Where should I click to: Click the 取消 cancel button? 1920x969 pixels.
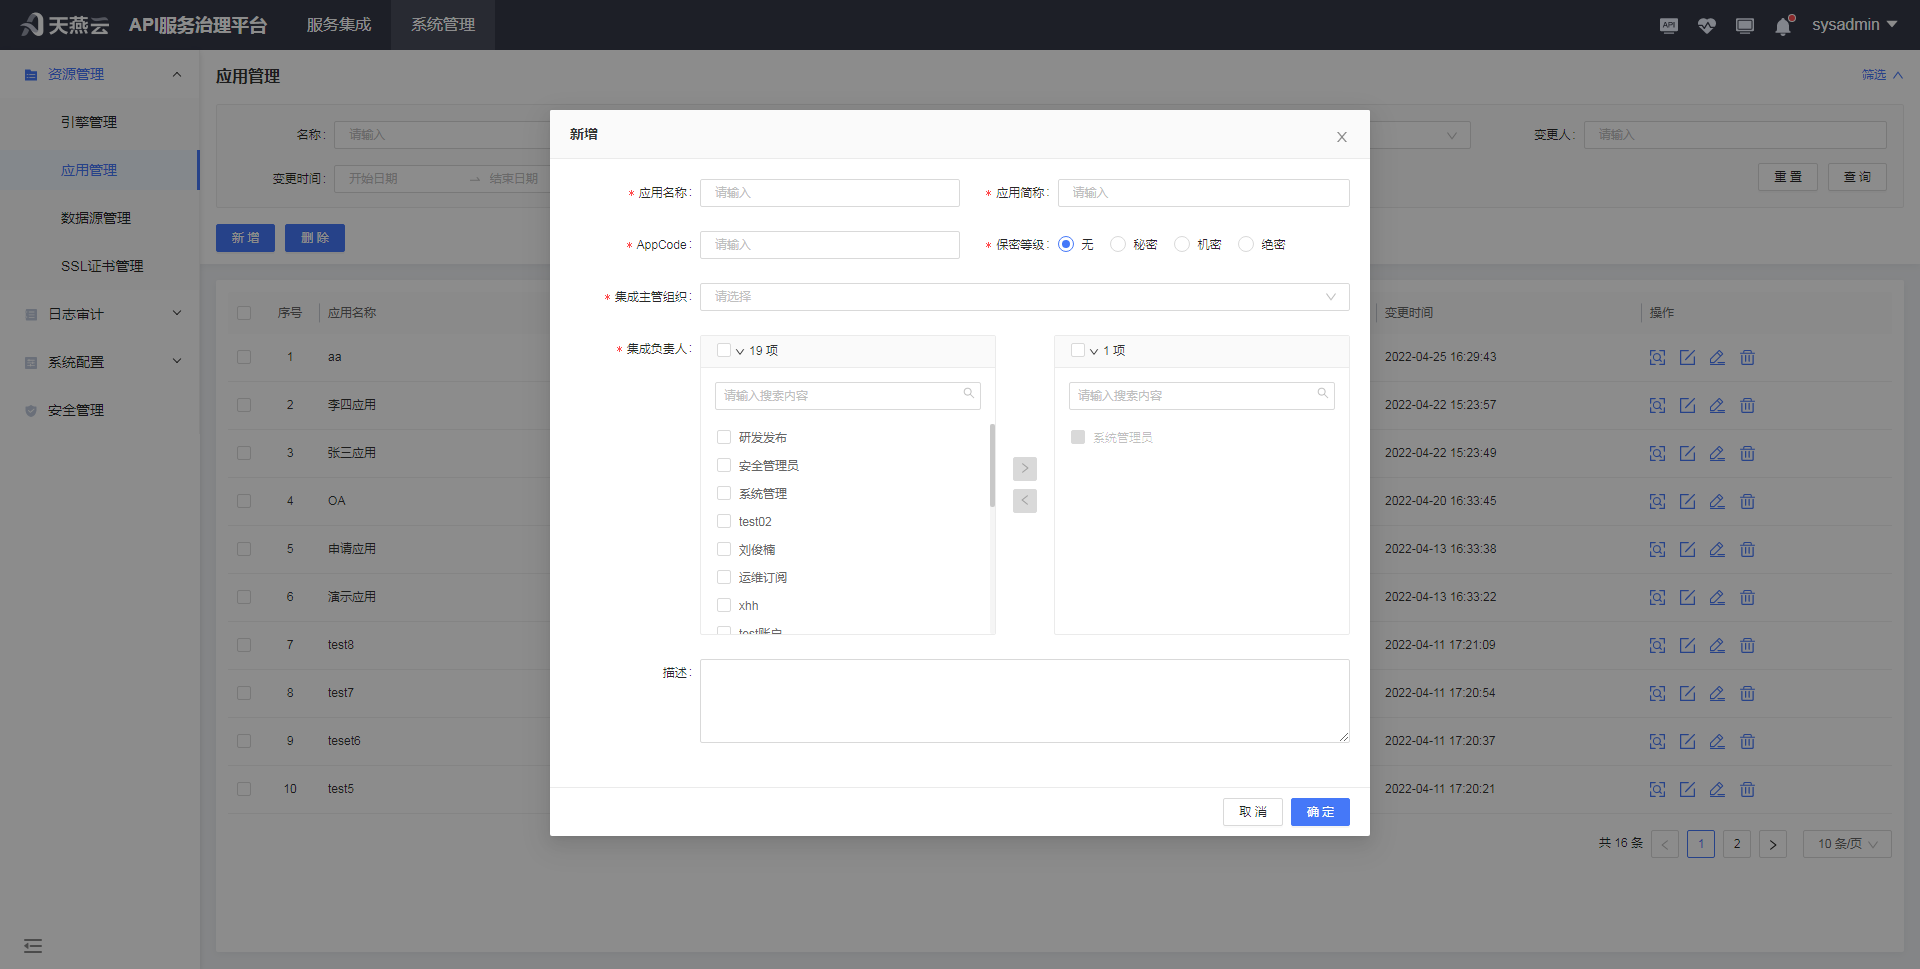click(x=1252, y=812)
